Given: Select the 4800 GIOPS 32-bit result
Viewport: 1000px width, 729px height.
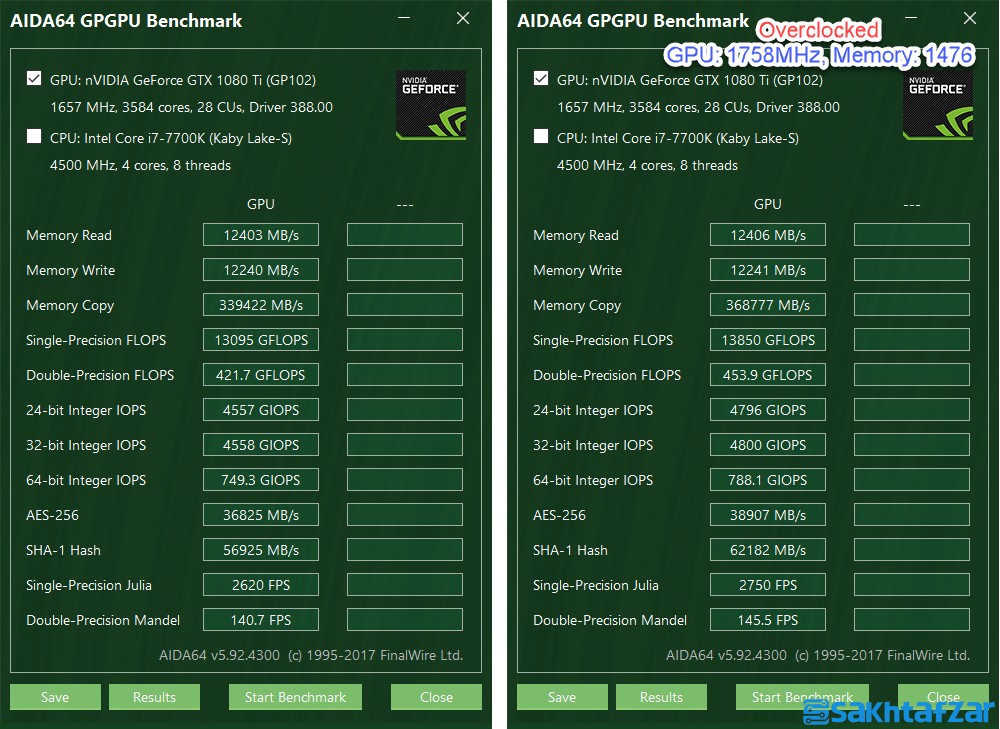Looking at the screenshot, I should click(x=768, y=445).
